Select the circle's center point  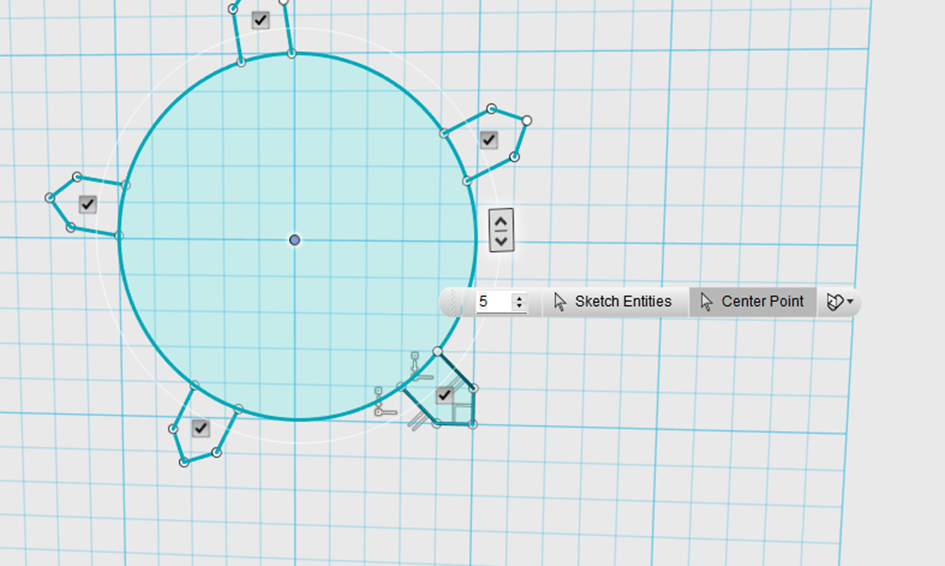click(x=295, y=240)
